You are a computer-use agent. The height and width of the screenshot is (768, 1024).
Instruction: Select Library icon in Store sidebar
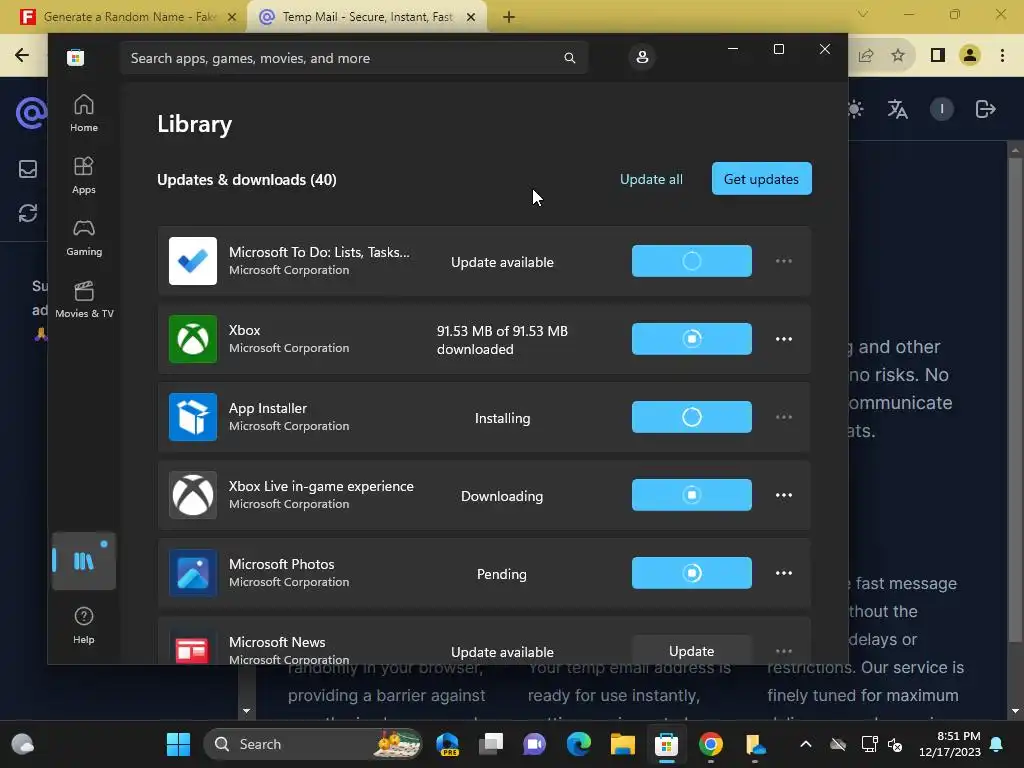tap(84, 561)
